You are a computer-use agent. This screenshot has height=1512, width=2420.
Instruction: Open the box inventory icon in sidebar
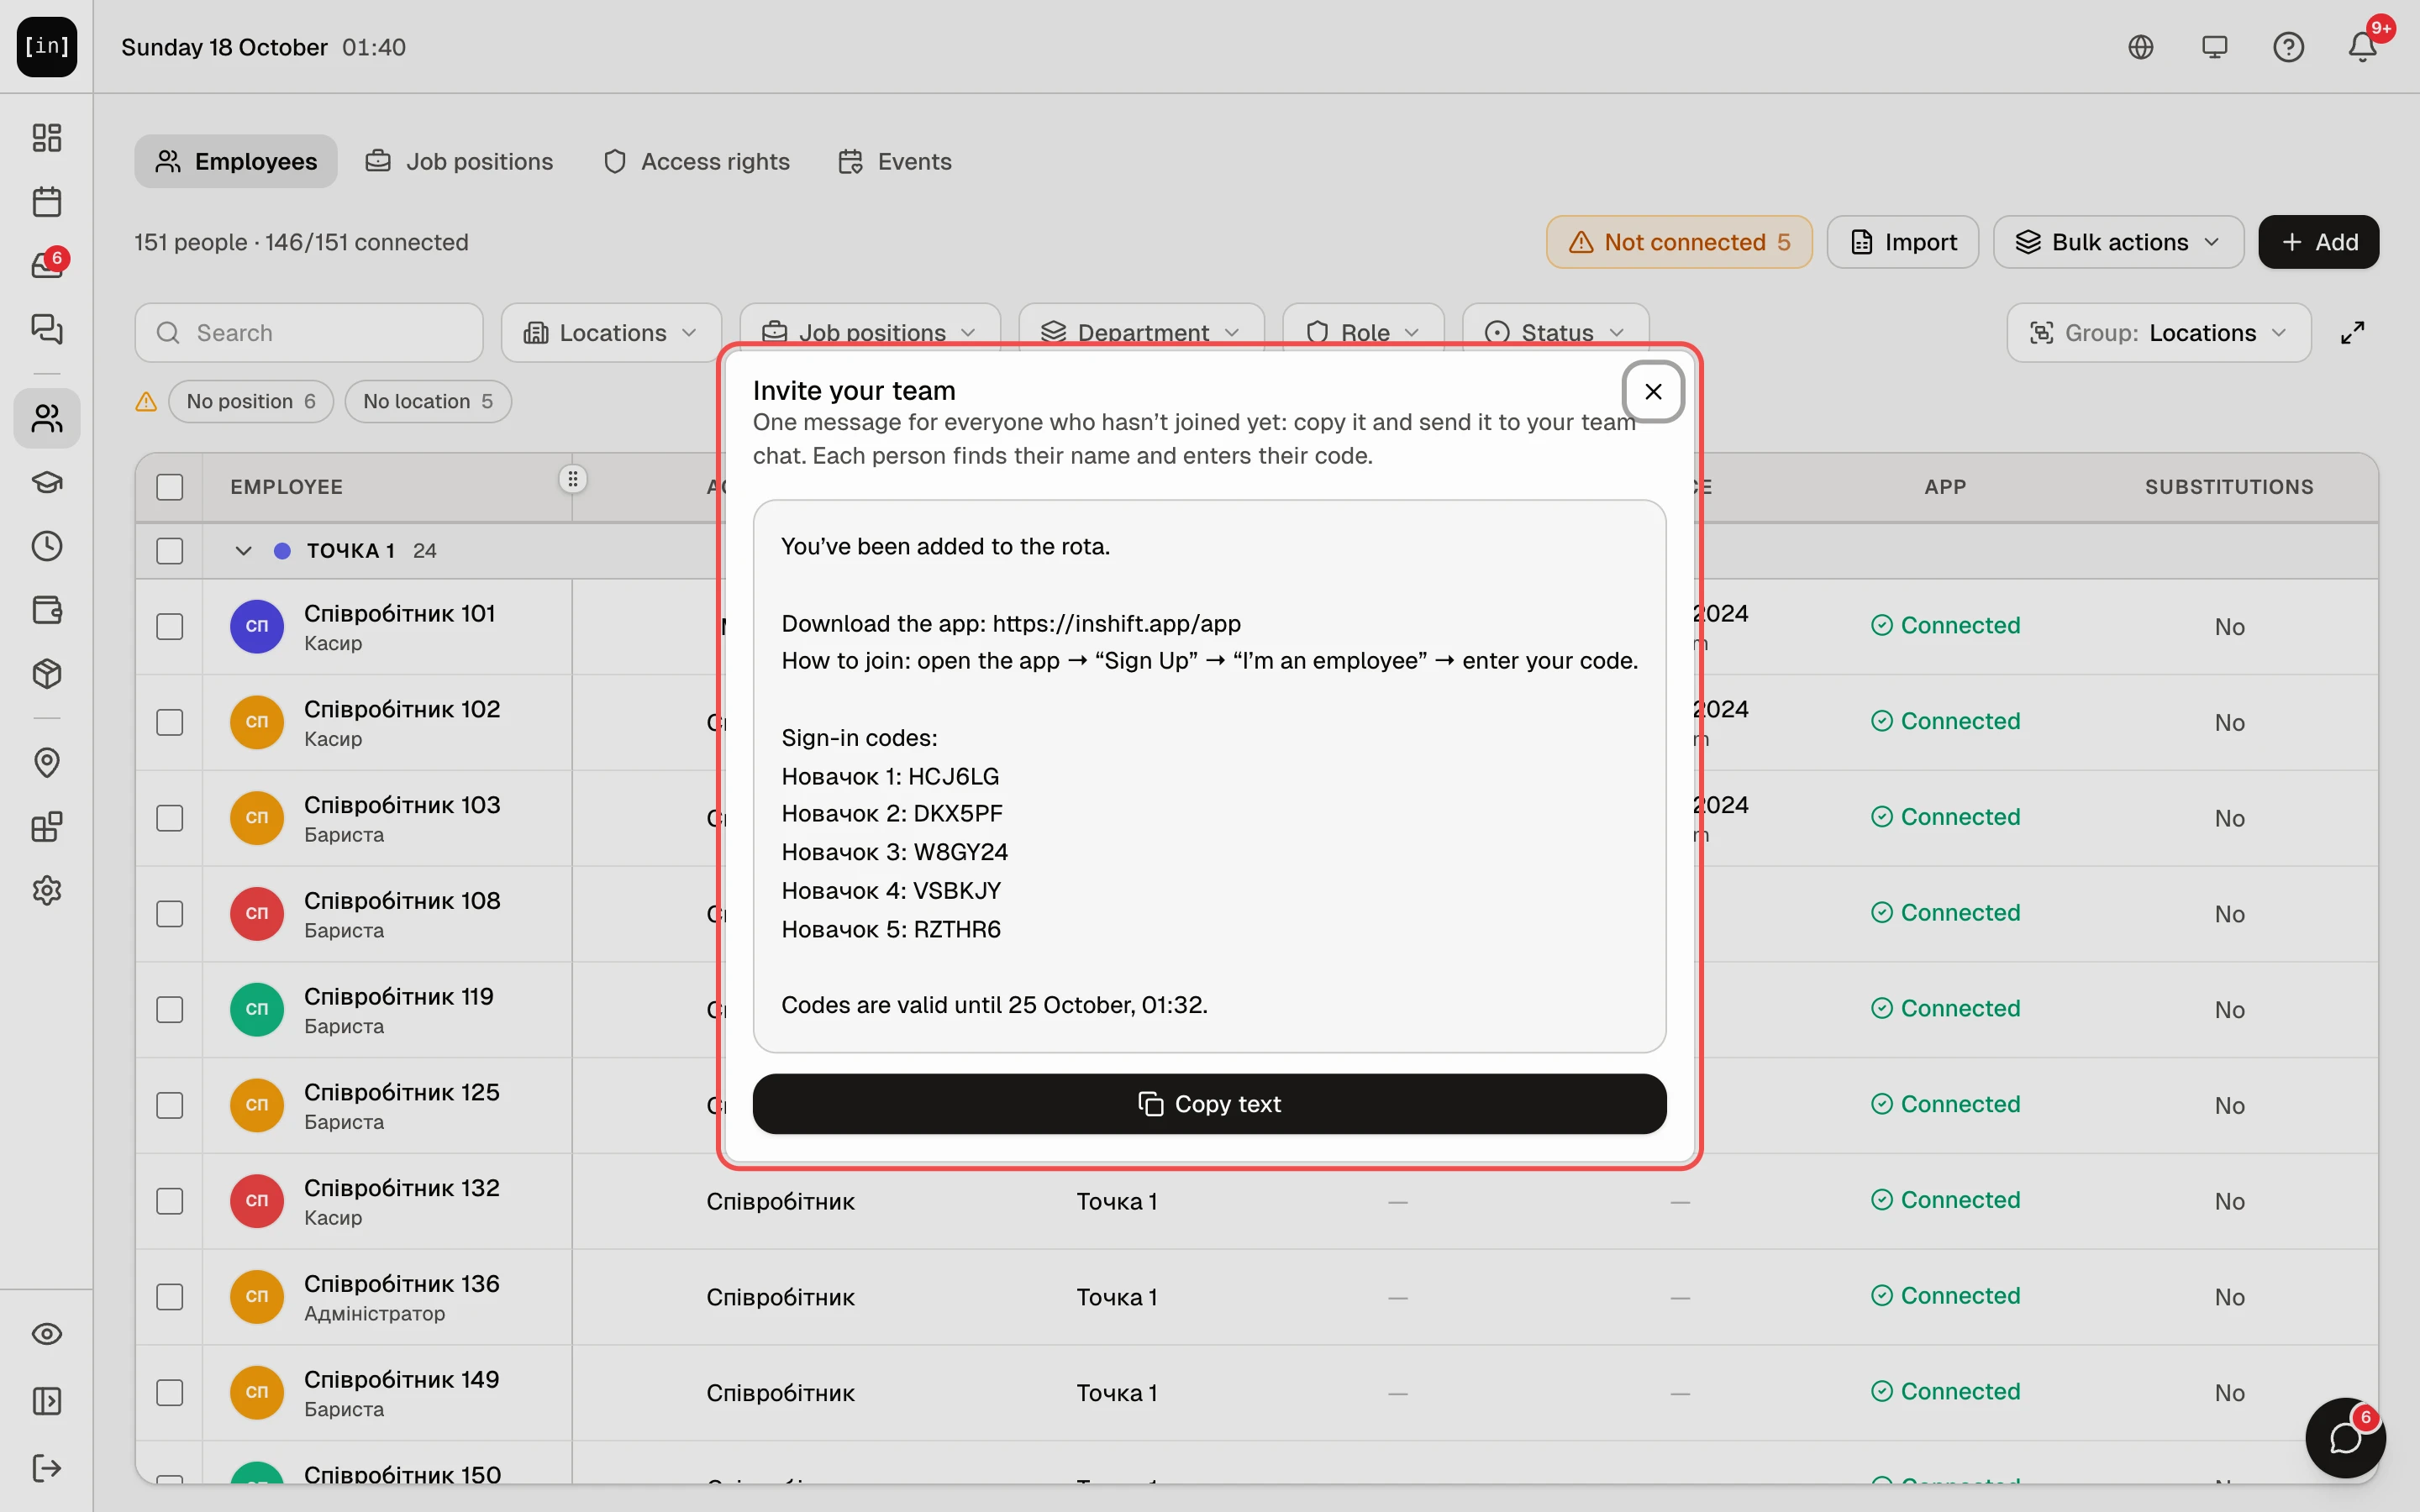click(x=47, y=674)
